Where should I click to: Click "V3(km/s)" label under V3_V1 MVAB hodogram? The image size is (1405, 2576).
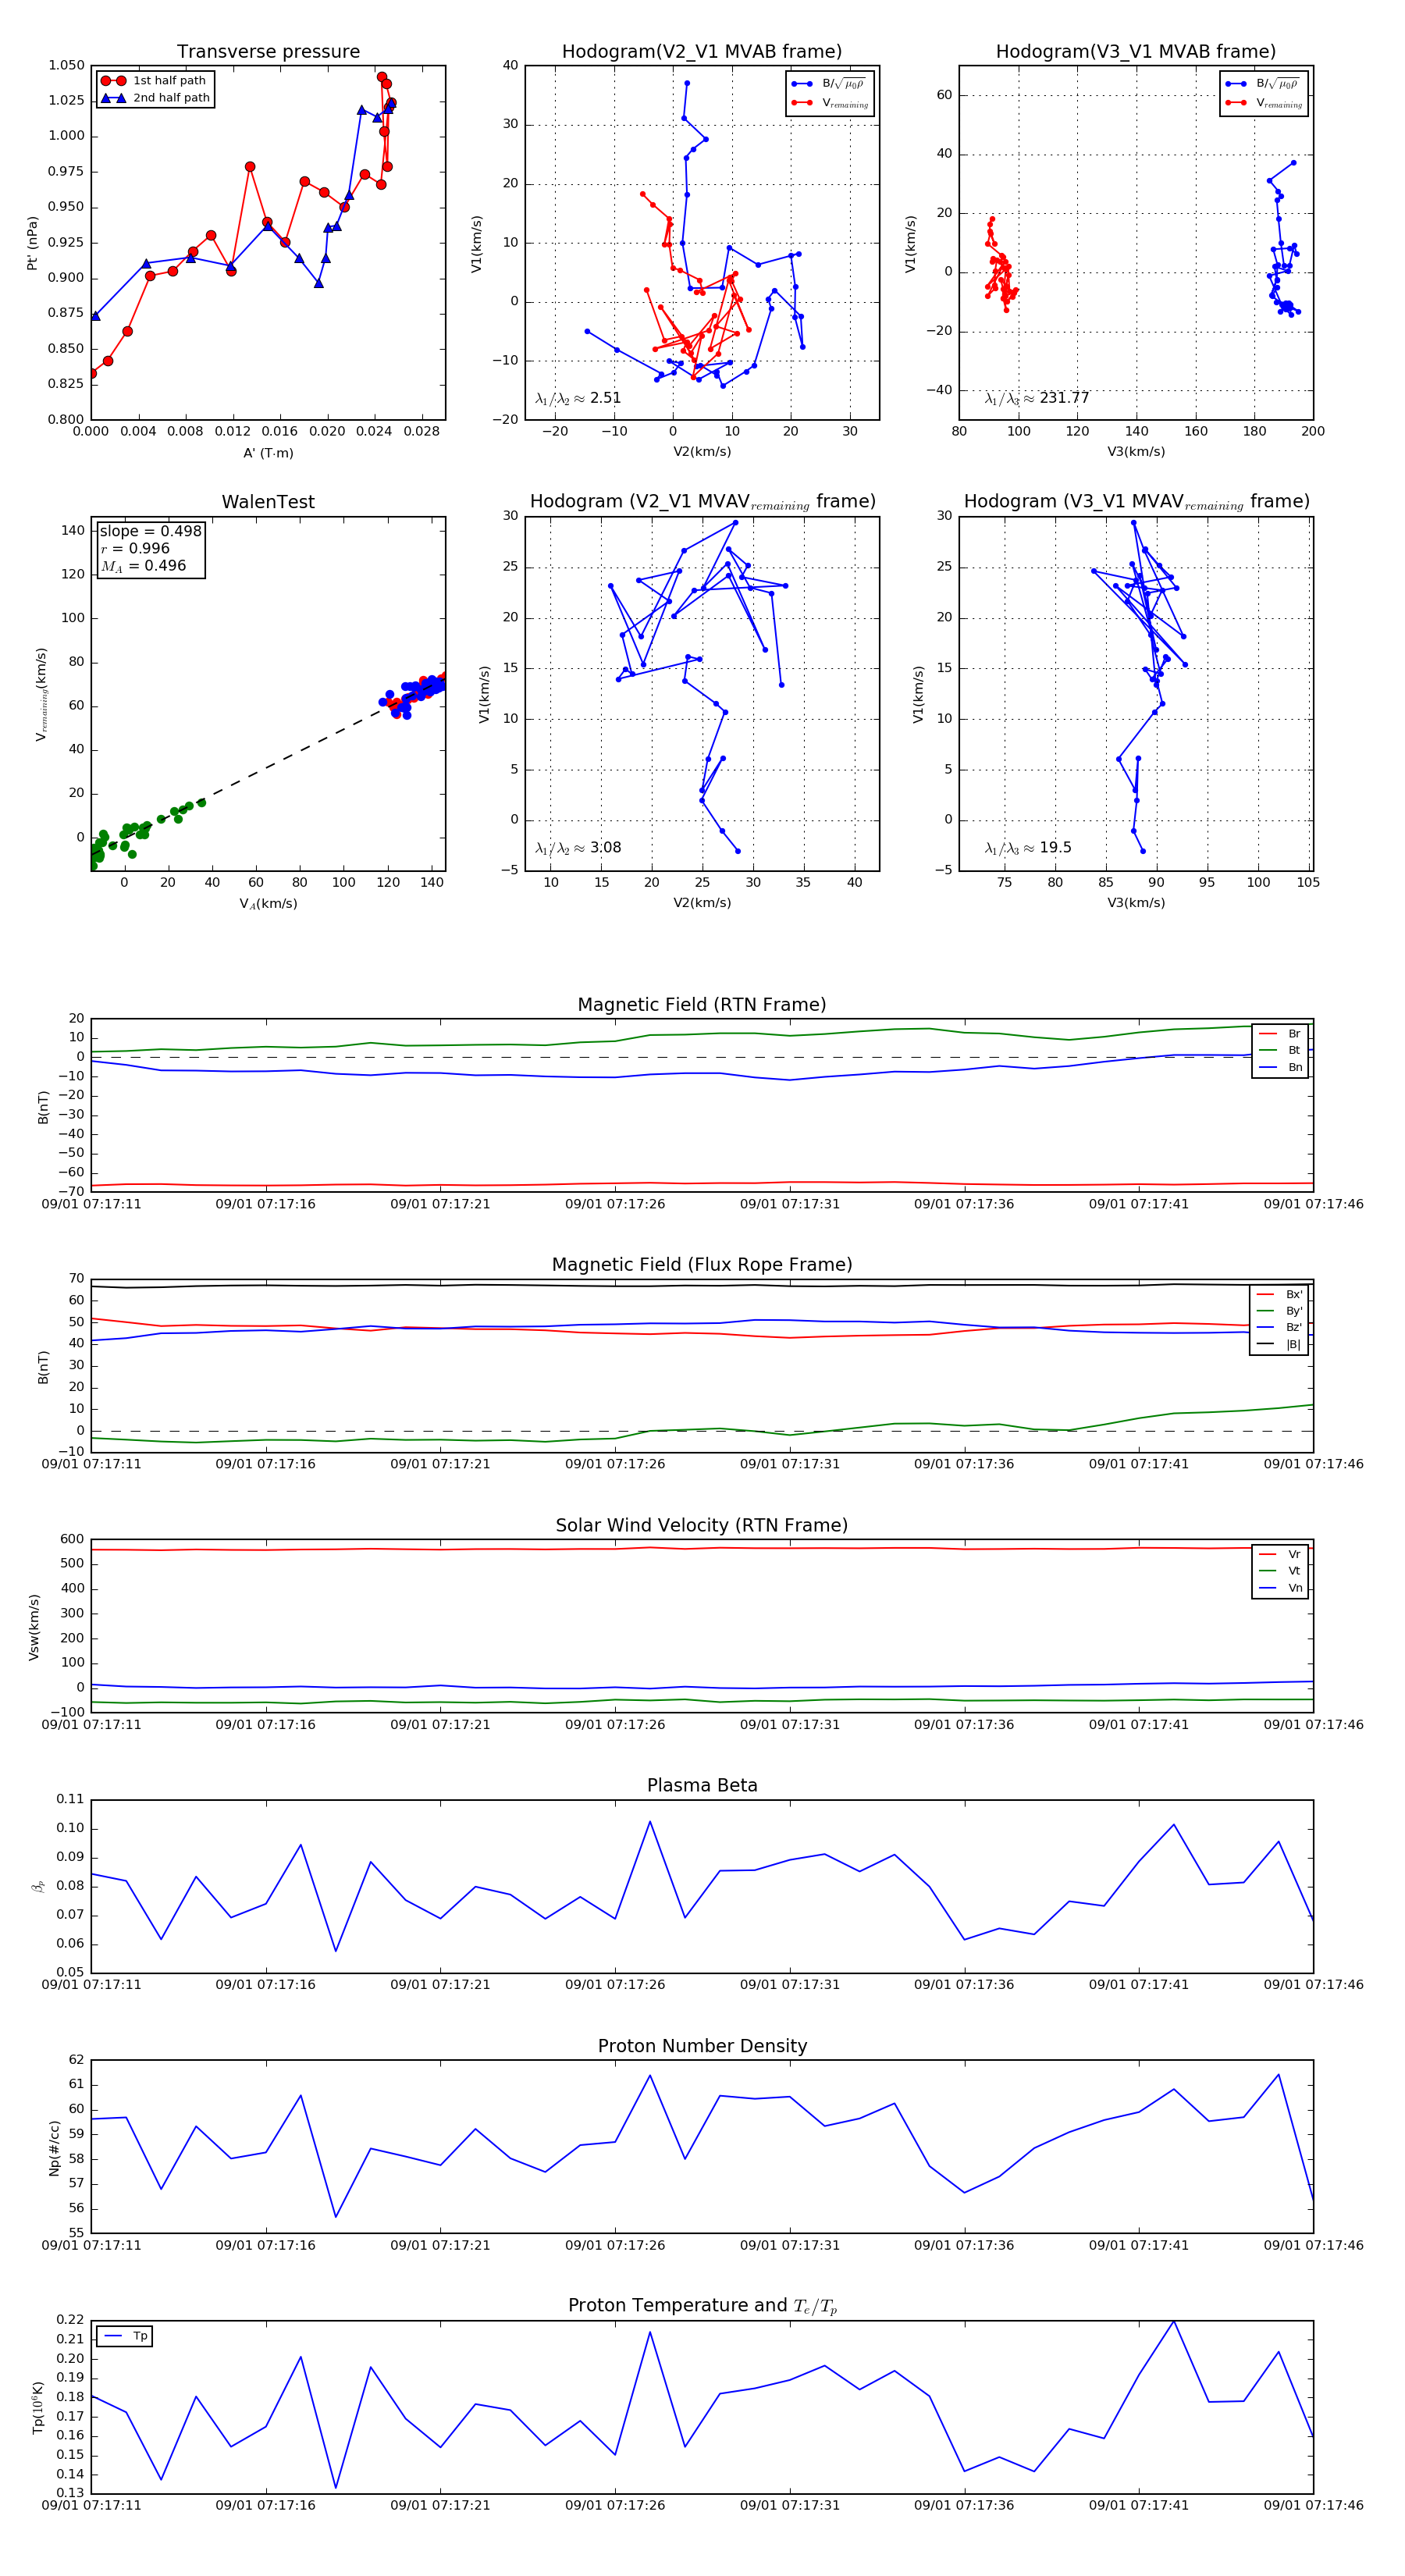(x=1136, y=452)
